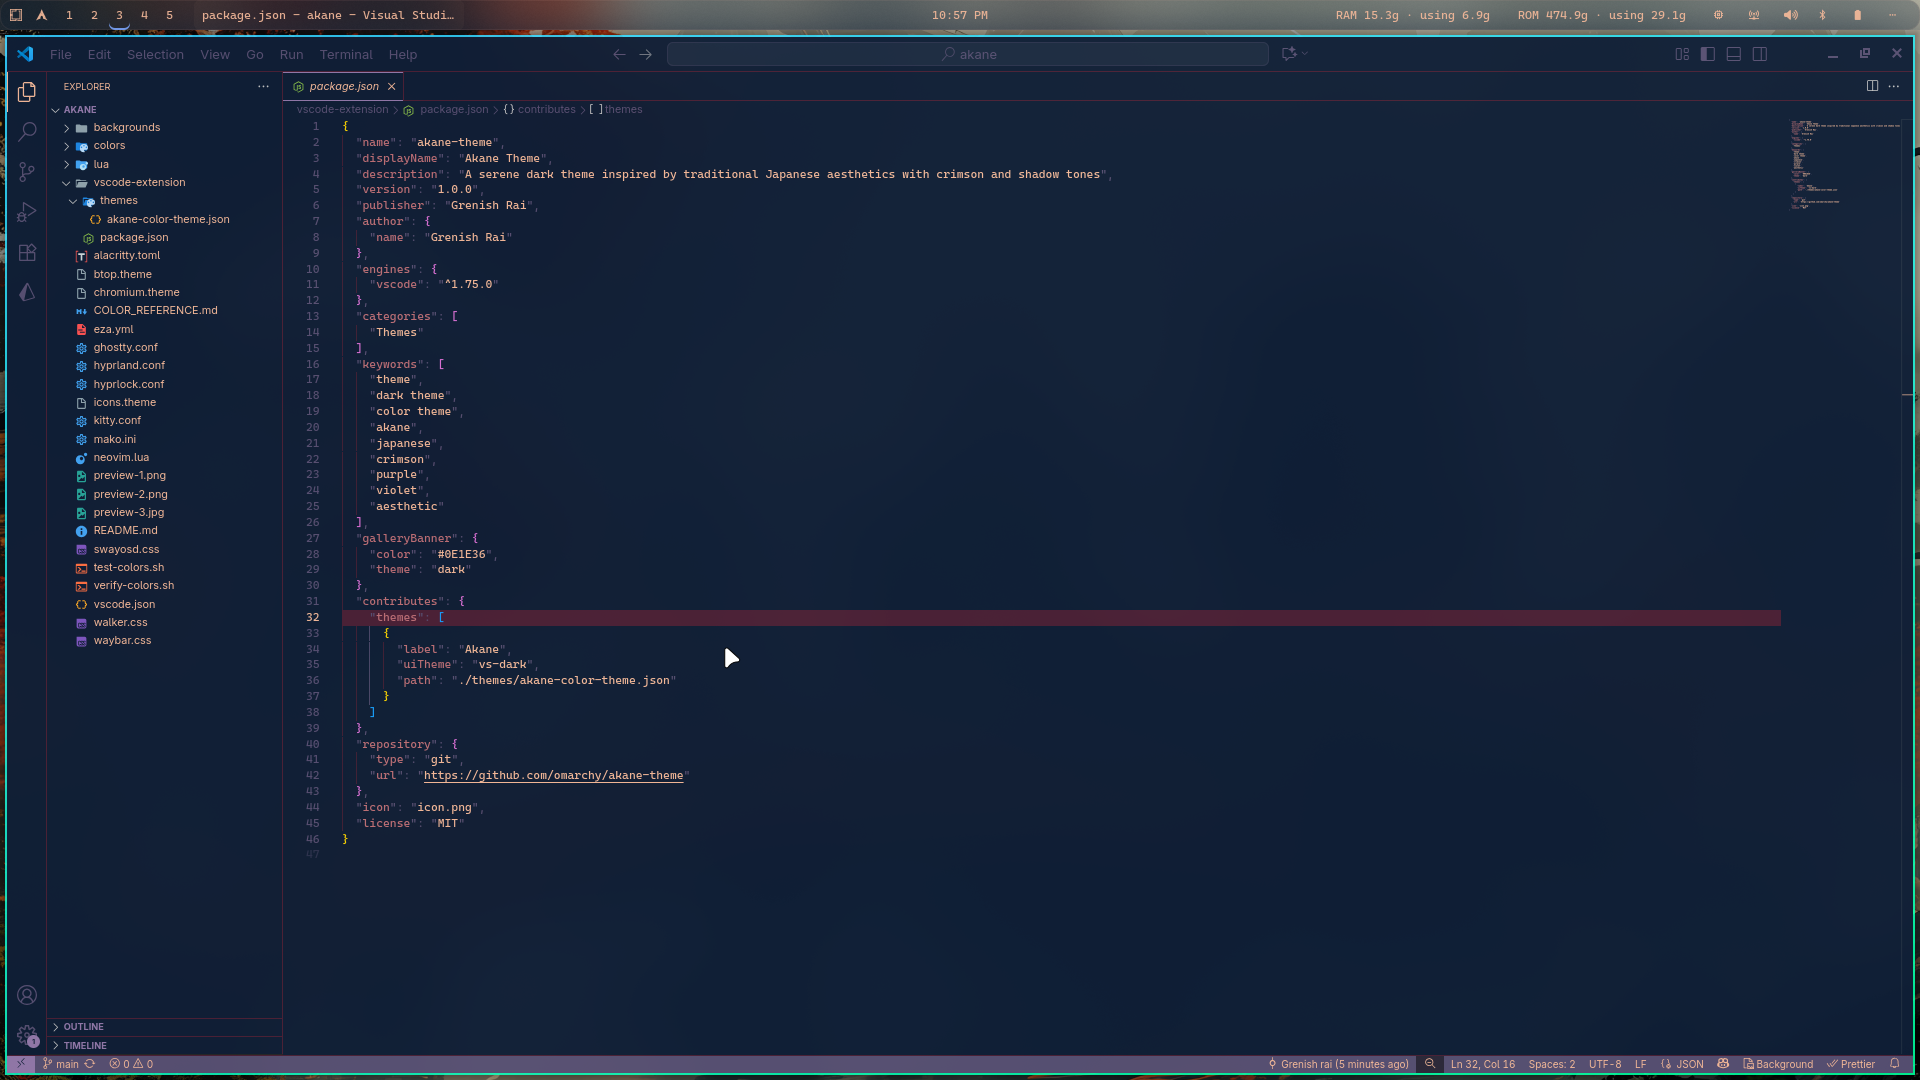Click the split editor right icon
Image resolution: width=1920 pixels, height=1080 pixels.
[x=1872, y=86]
